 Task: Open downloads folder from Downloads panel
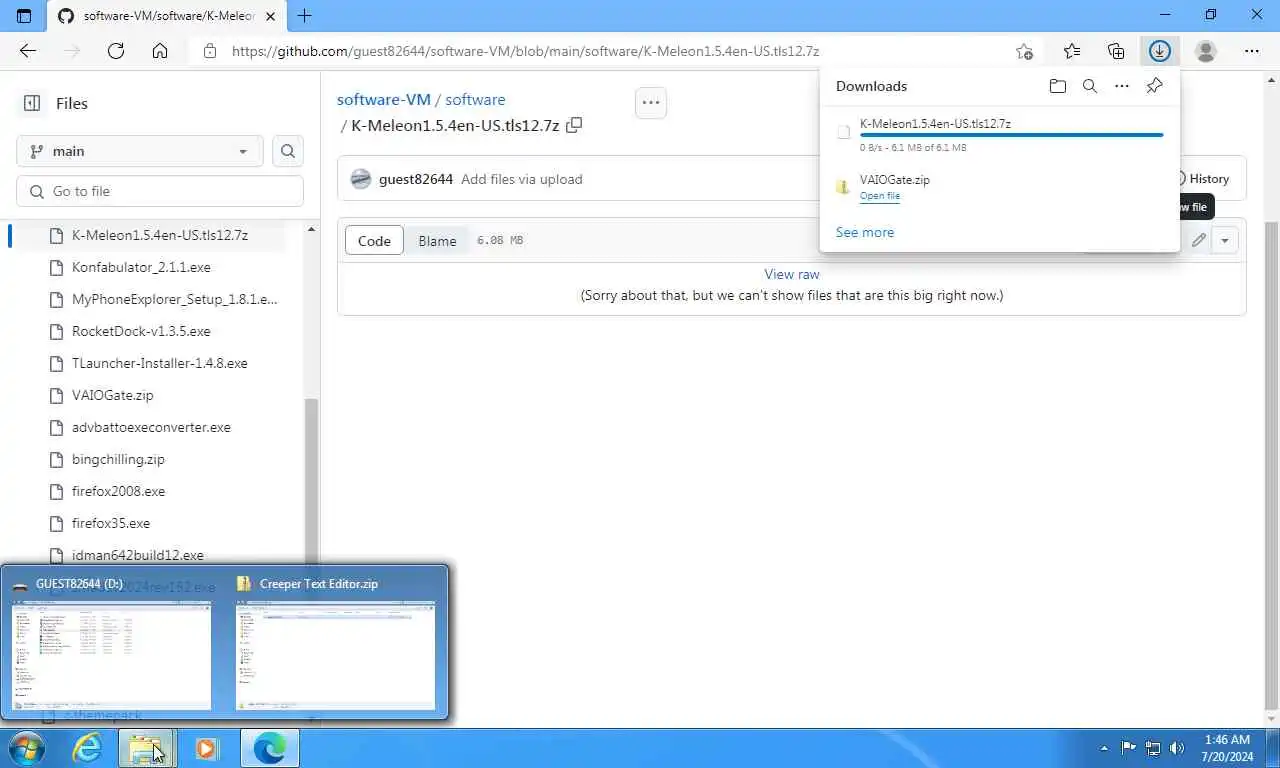click(x=1058, y=86)
